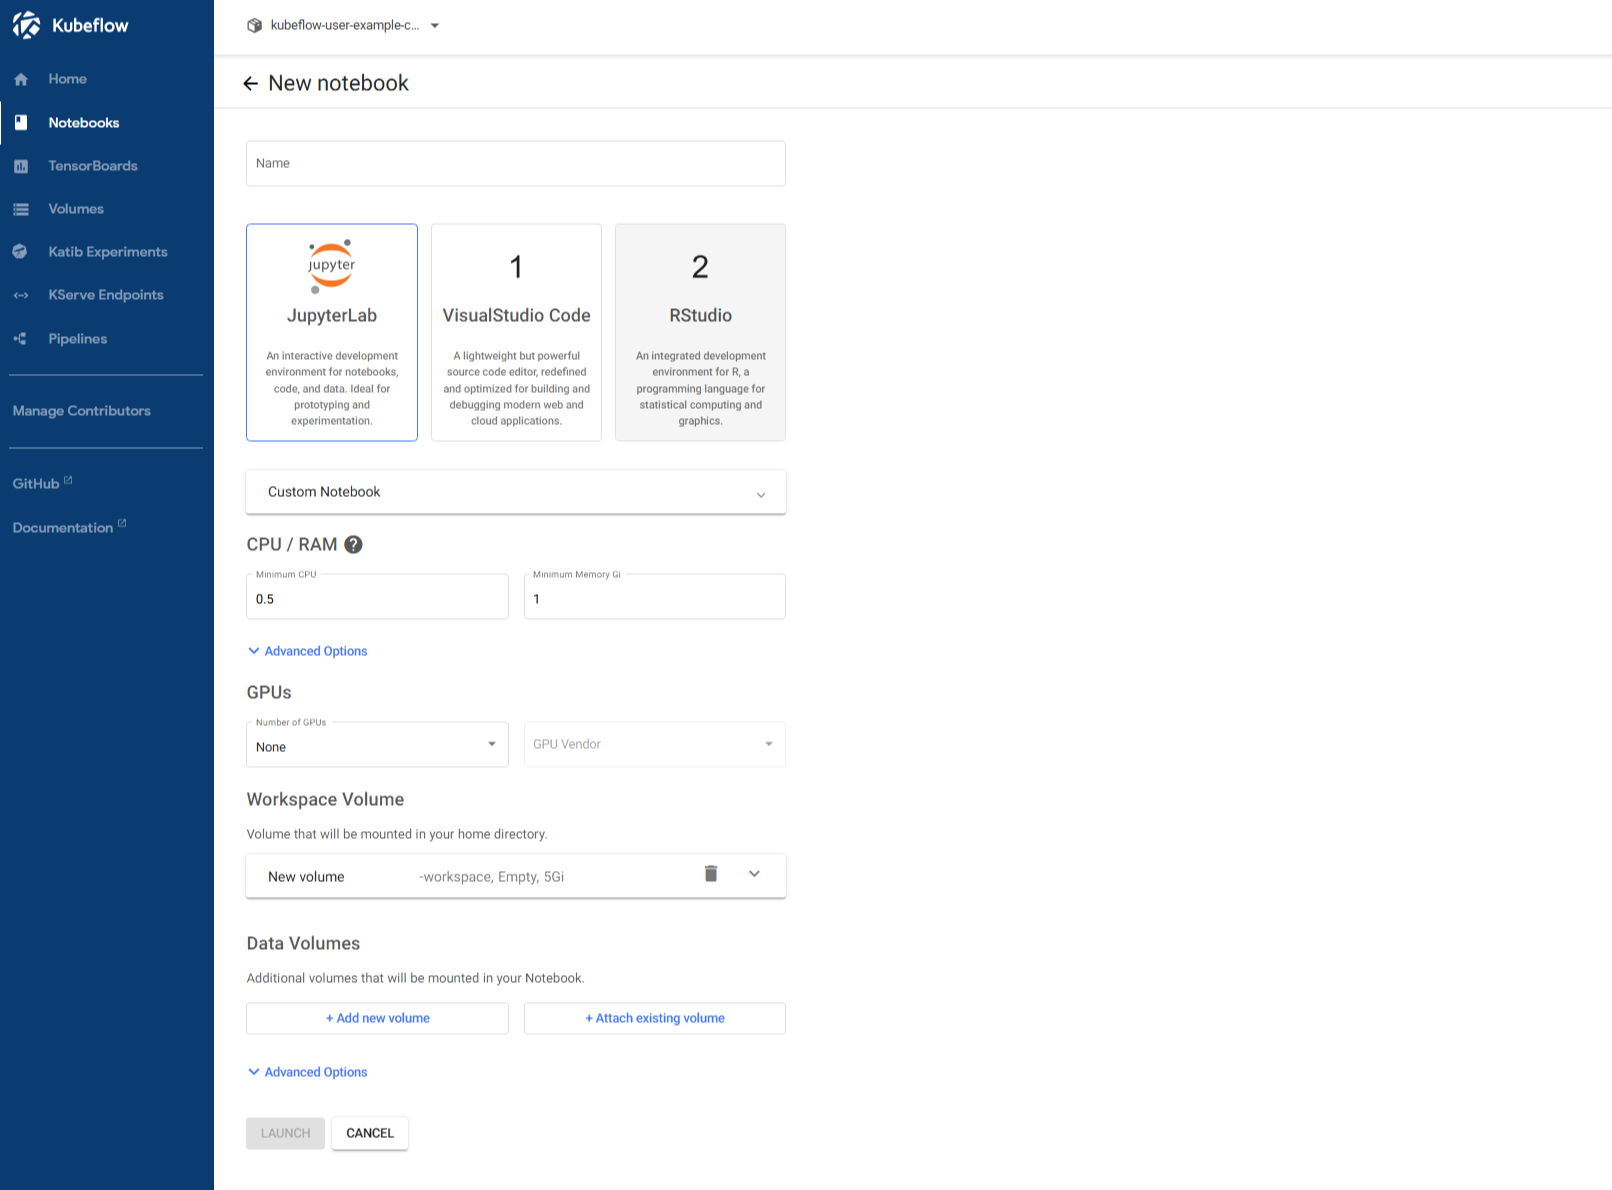Go back using the left arrow icon
Screen dimensions: 1612x1190
250,83
